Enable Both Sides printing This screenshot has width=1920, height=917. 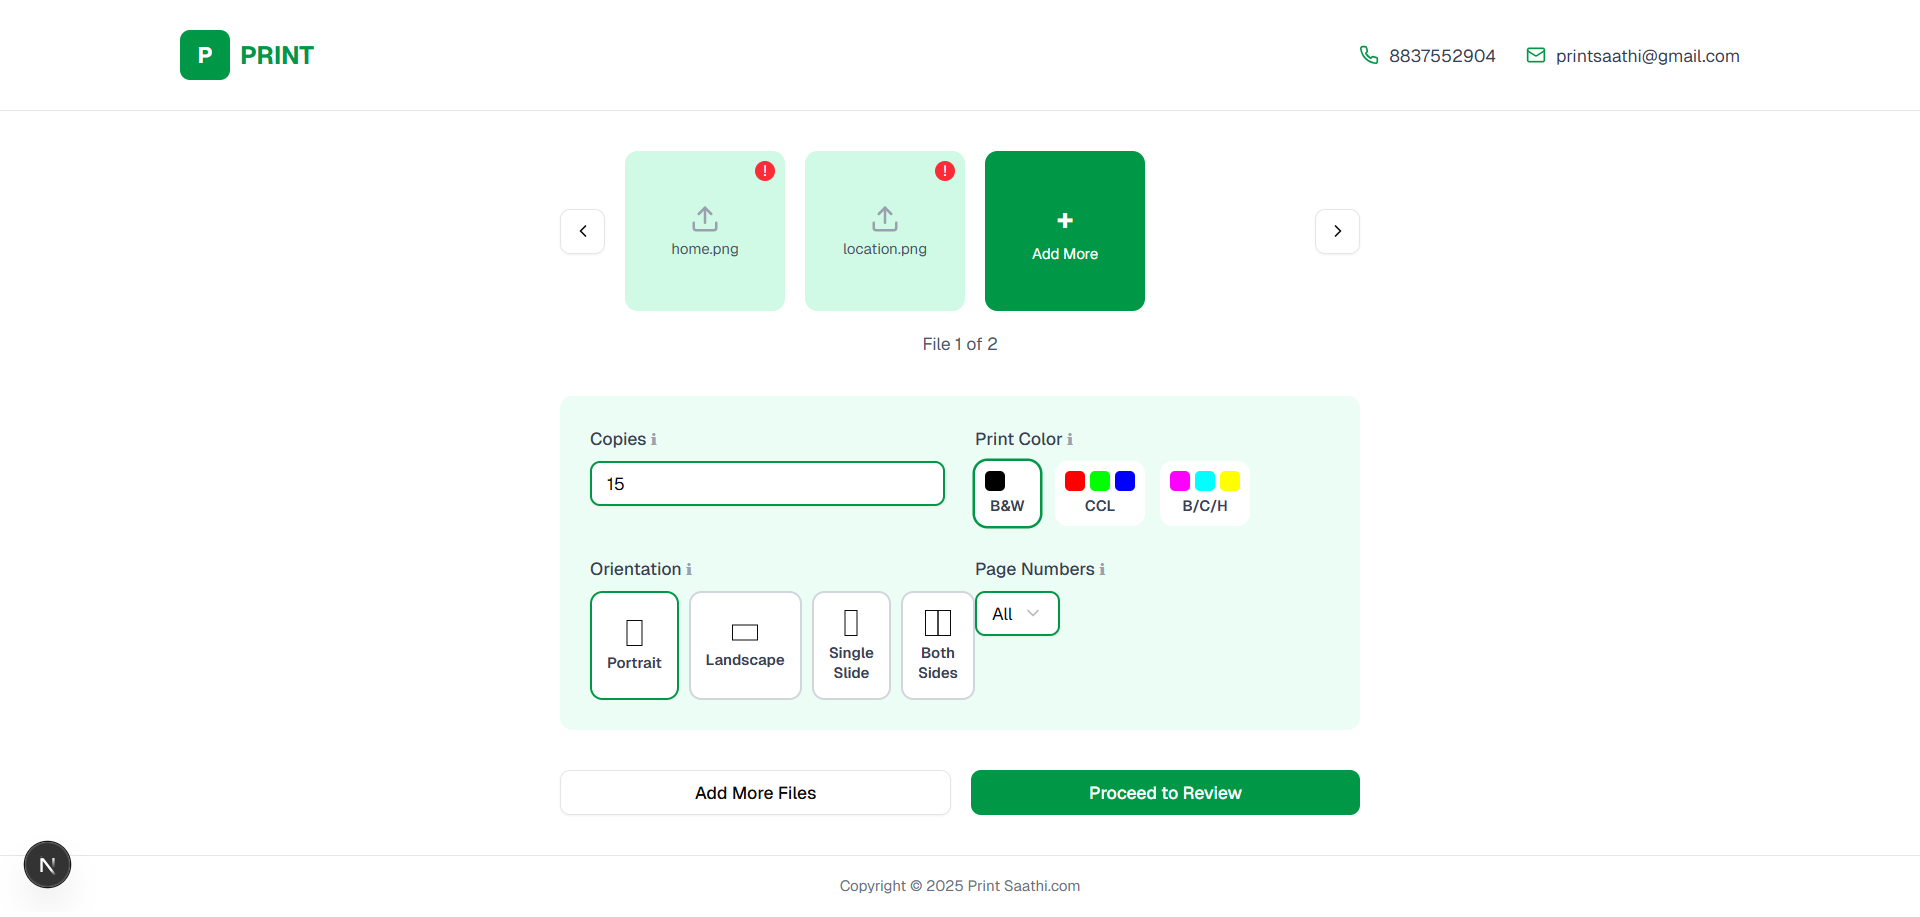(937, 645)
